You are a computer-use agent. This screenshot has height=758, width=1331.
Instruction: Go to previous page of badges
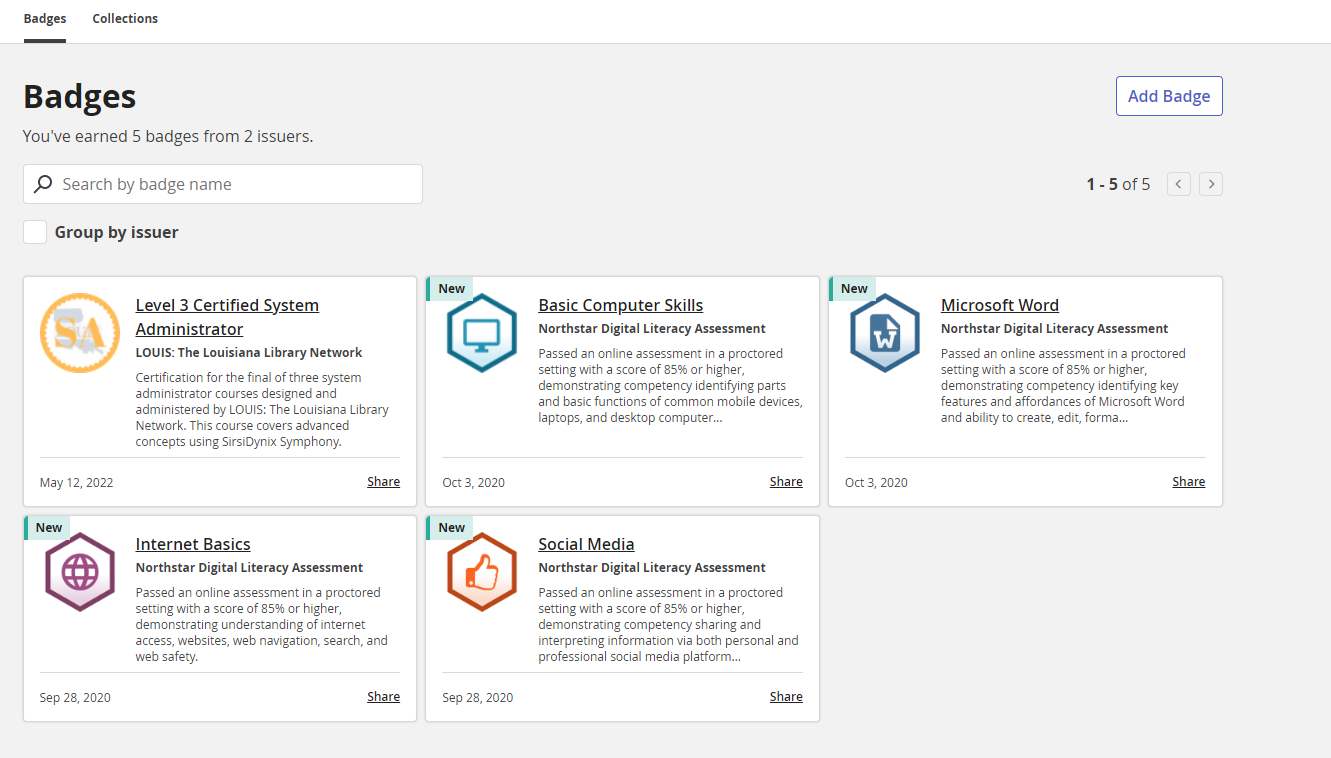pyautogui.click(x=1179, y=184)
